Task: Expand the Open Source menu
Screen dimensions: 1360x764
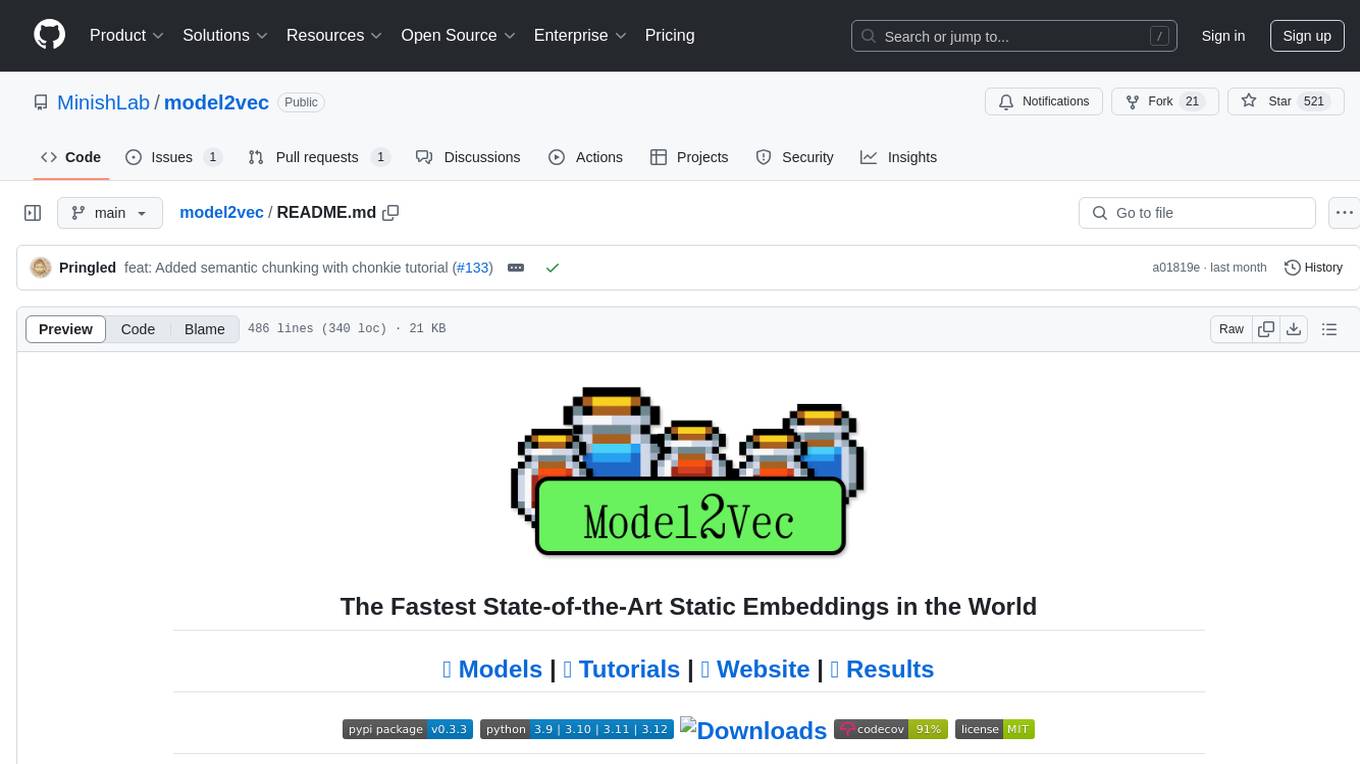Action: (458, 35)
